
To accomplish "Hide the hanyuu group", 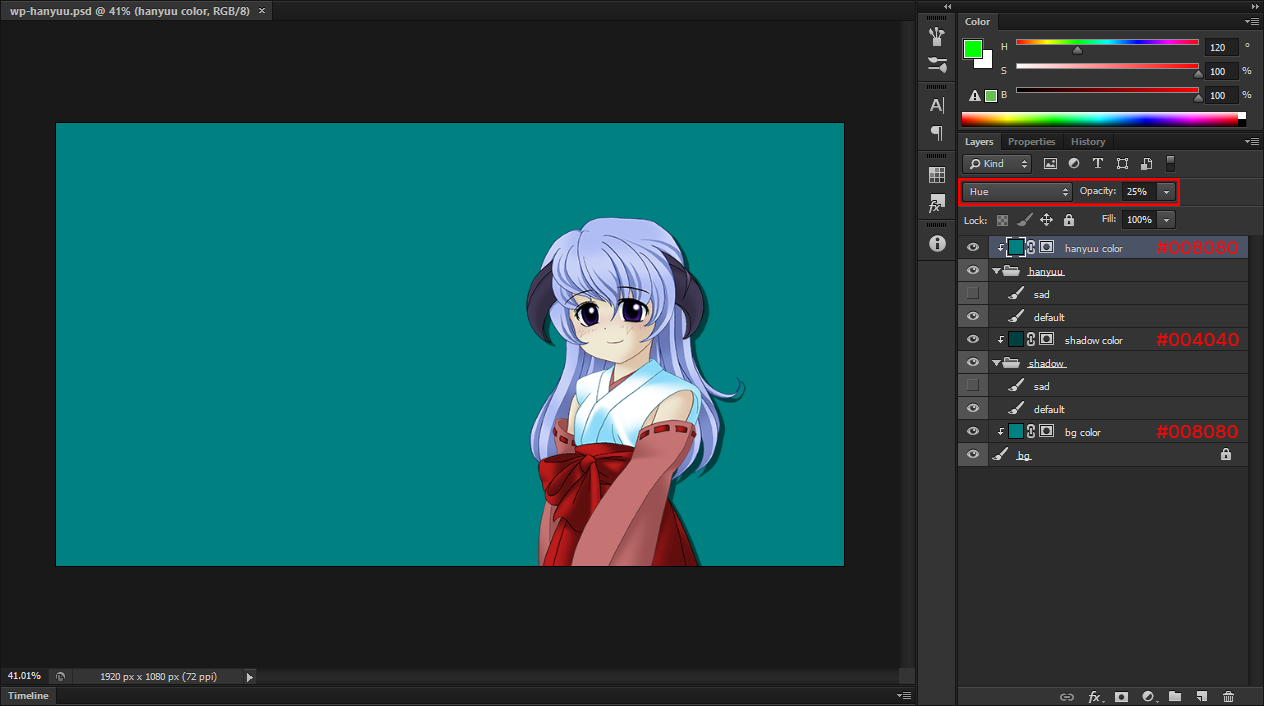I will pyautogui.click(x=973, y=271).
